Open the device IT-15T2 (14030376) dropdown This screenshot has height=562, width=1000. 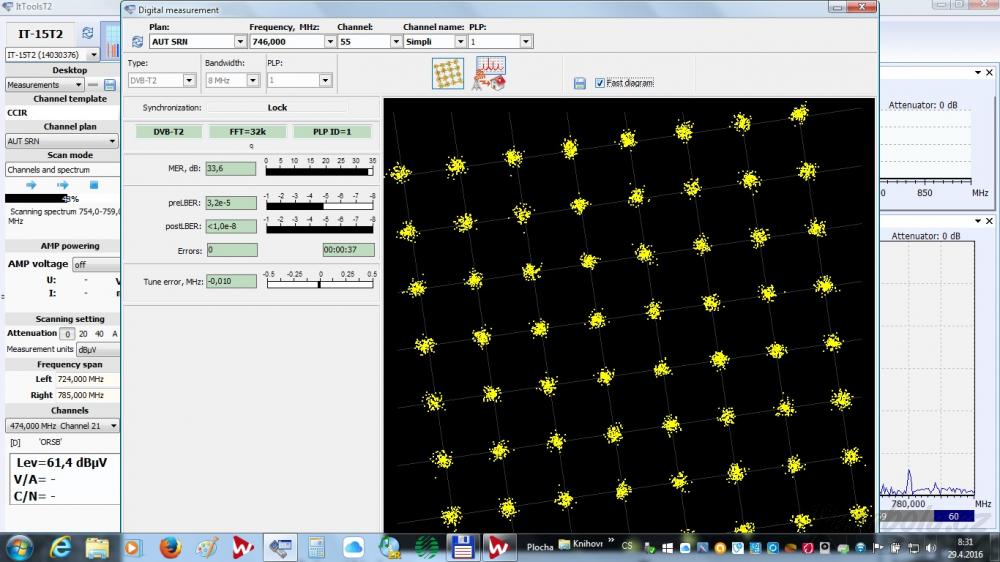[x=94, y=55]
